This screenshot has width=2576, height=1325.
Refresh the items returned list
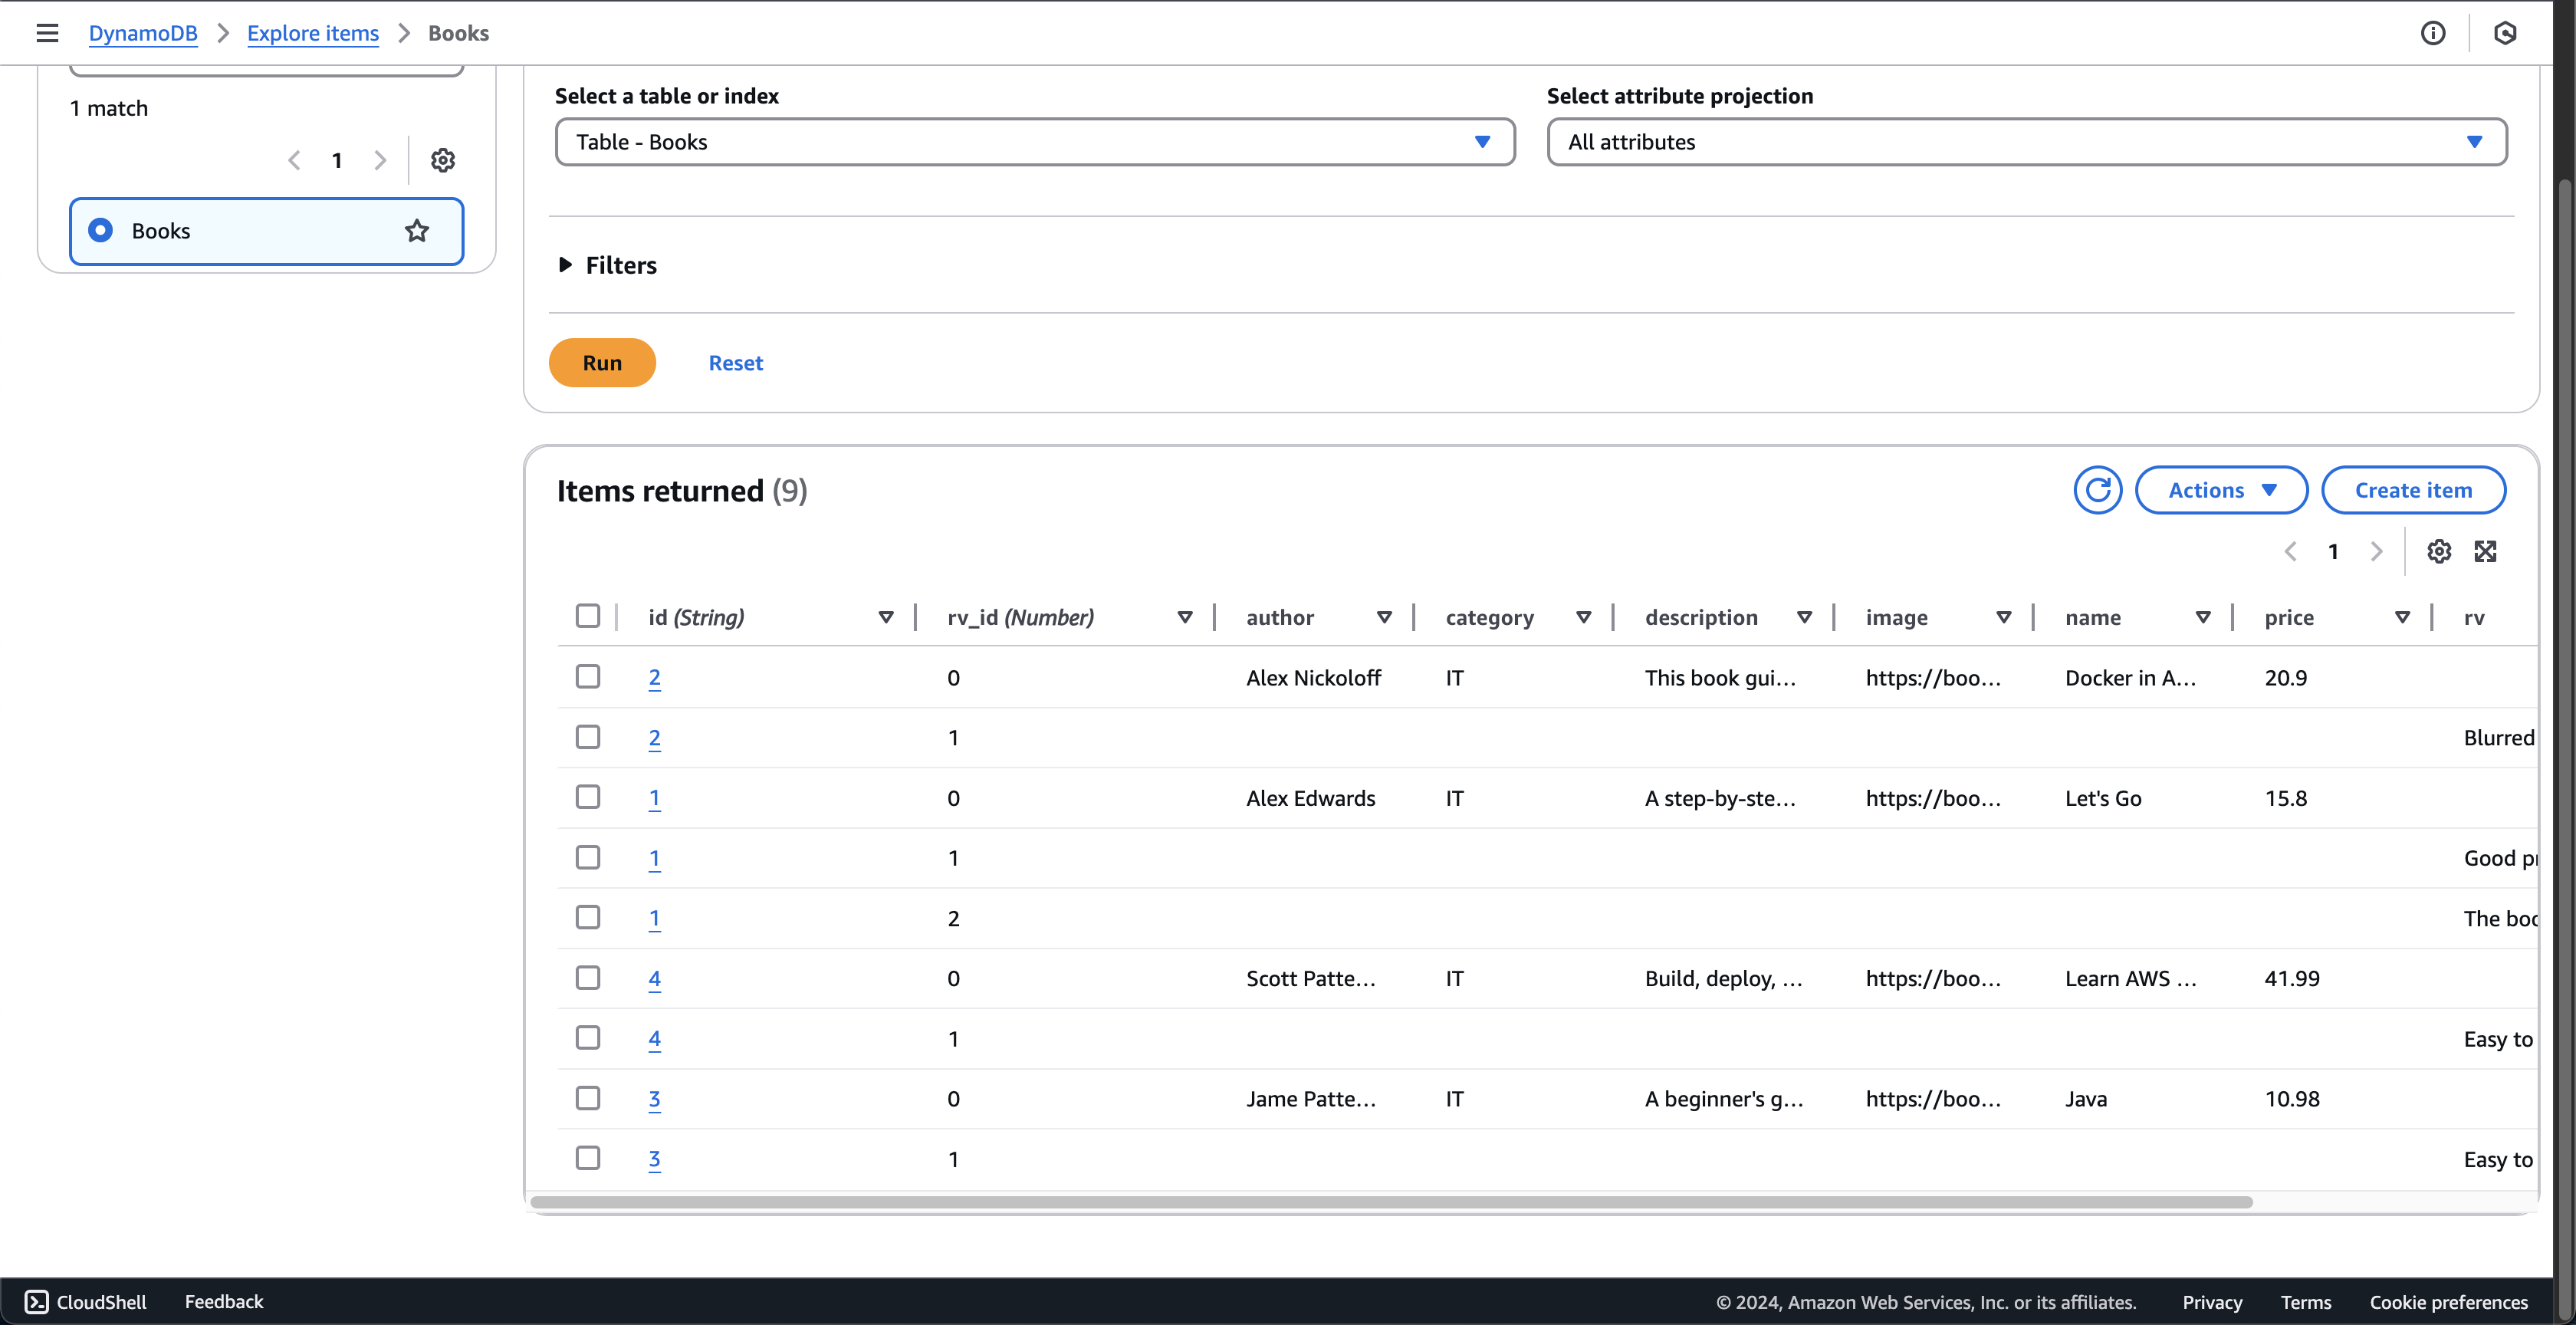2098,490
